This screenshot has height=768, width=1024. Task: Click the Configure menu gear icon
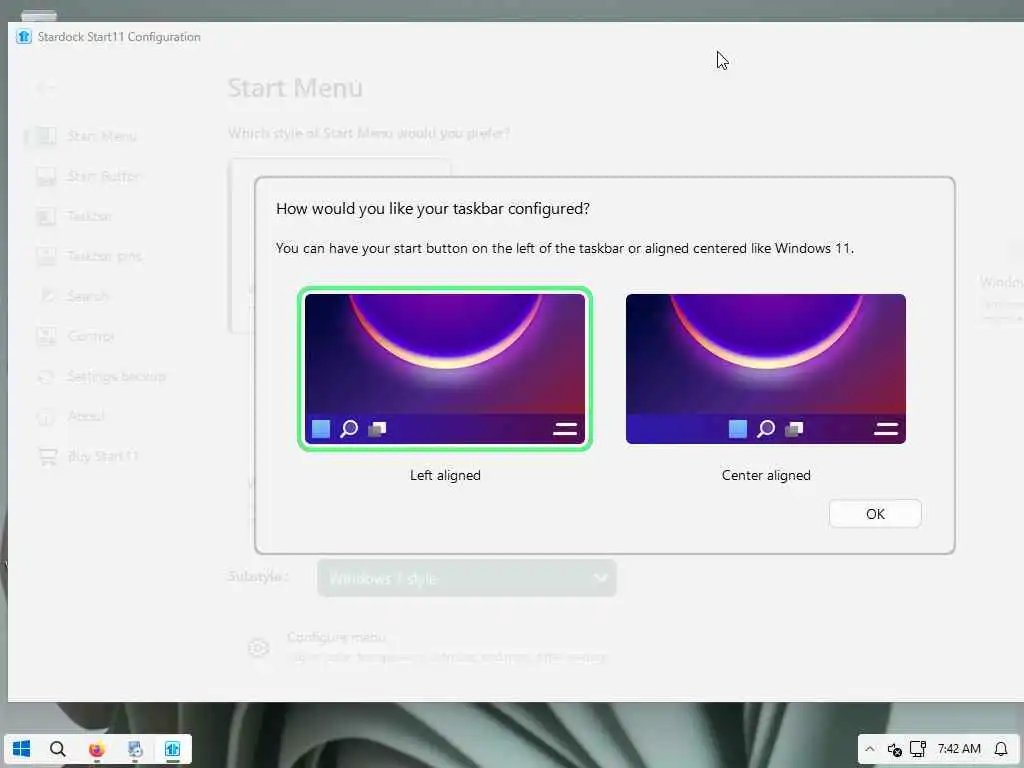(259, 647)
